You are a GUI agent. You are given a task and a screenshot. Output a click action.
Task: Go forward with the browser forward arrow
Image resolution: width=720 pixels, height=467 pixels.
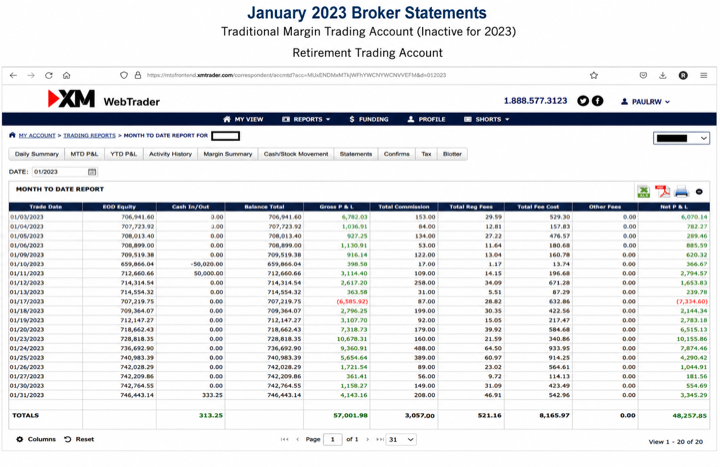coord(31,75)
